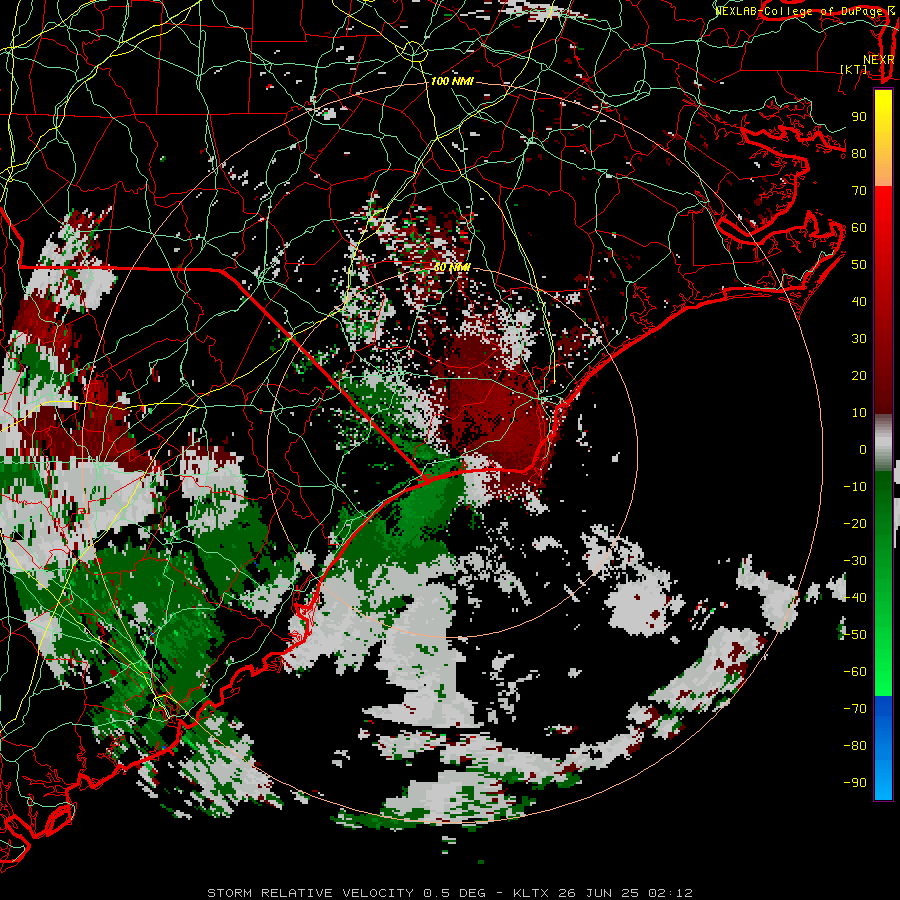Click the KLTX 26 JUN 25 02:12 timestamp
Viewport: 900px width, 900px height.
point(603,893)
